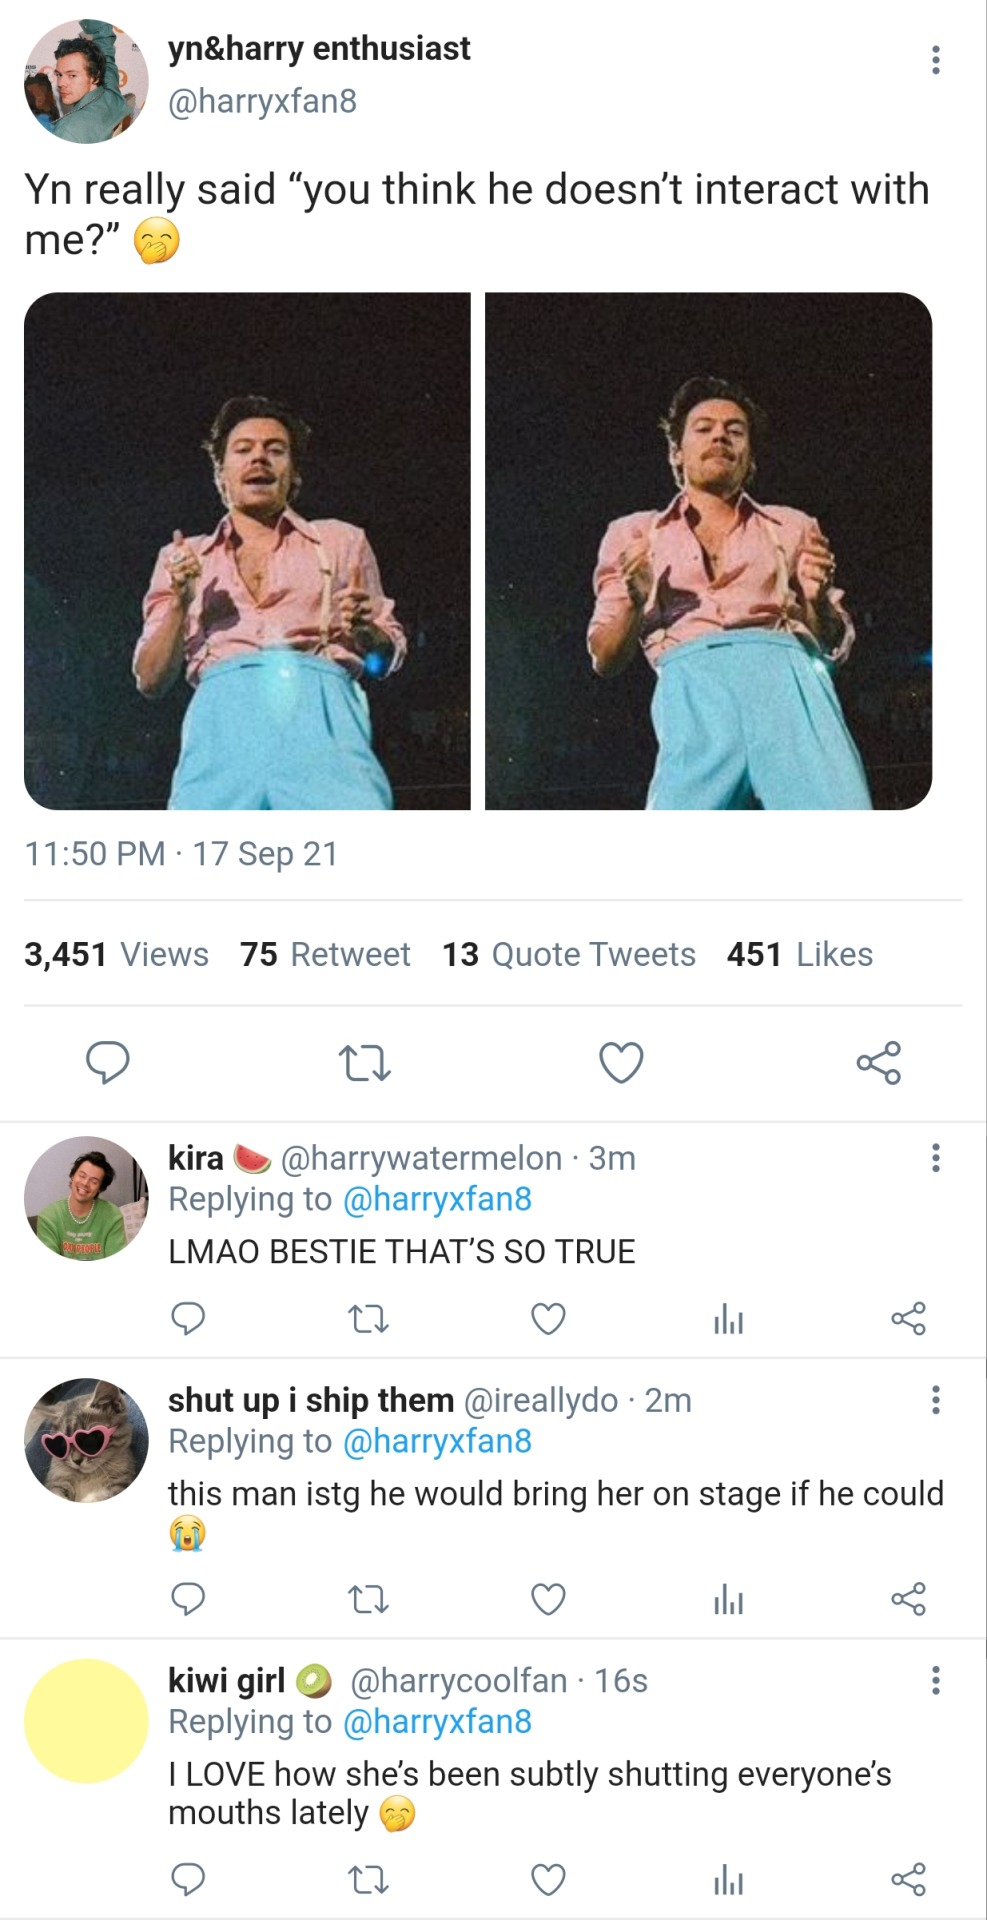The image size is (987, 1920).
Task: View the 75 Retweet list
Action: point(325,954)
